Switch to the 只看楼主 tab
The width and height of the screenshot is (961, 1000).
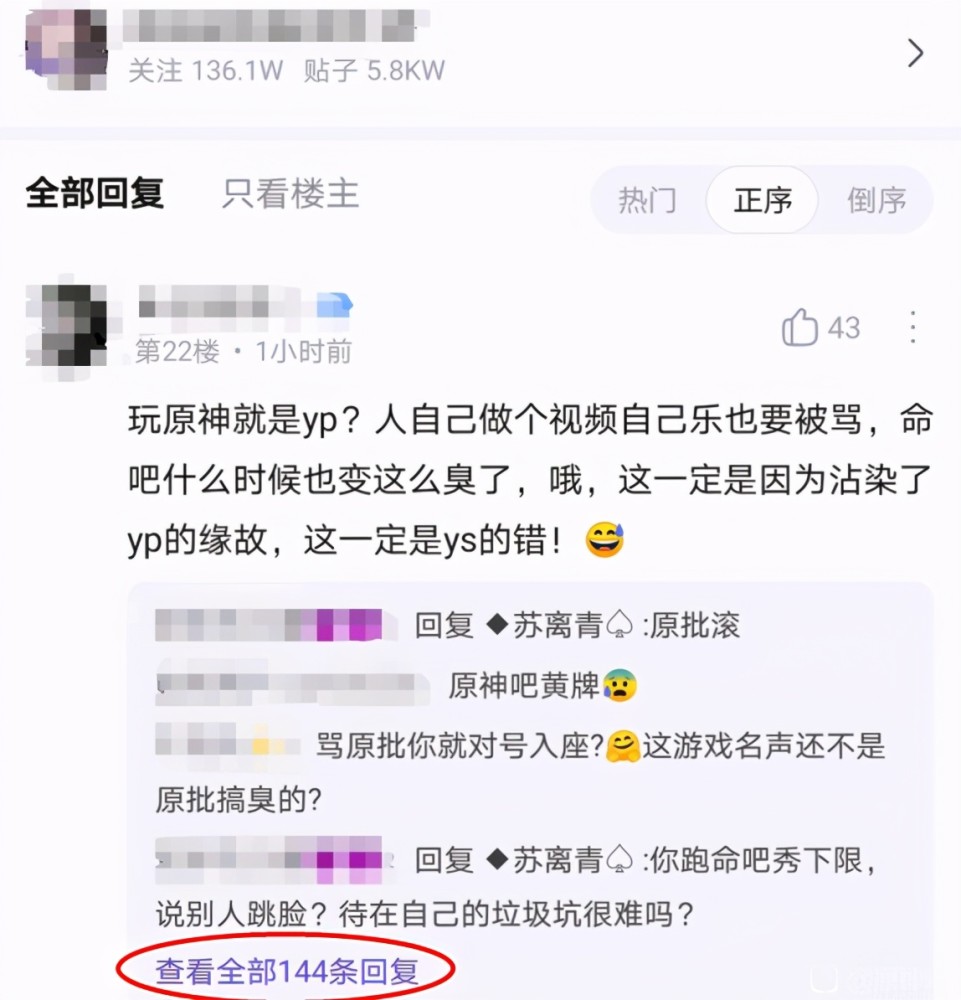coord(291,193)
